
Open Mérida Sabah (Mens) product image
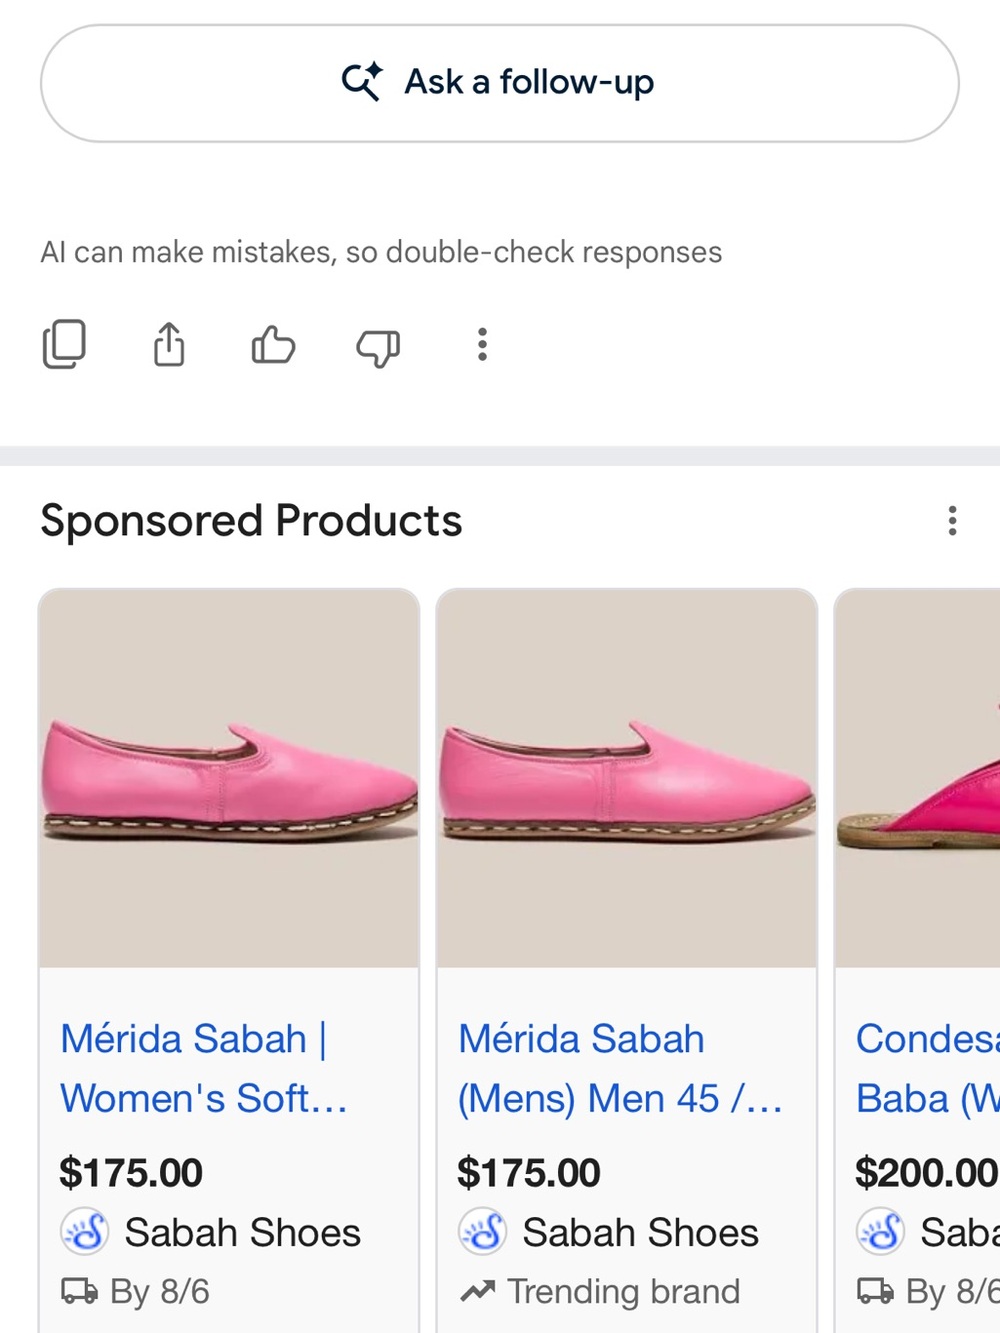[x=627, y=778]
